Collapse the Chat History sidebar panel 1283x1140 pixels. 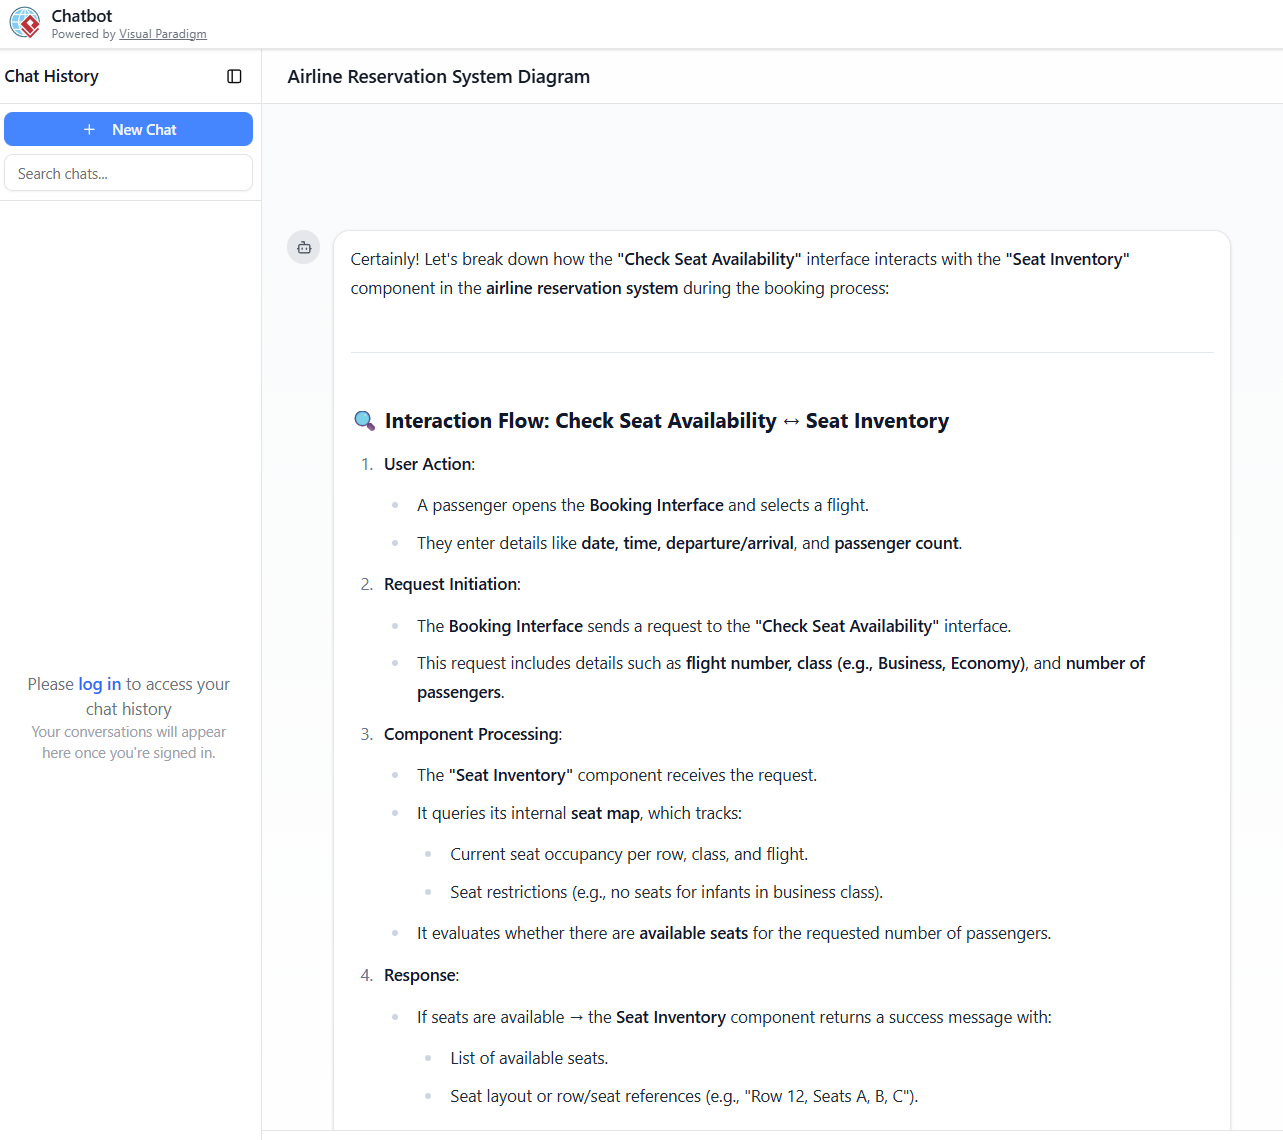point(234,77)
